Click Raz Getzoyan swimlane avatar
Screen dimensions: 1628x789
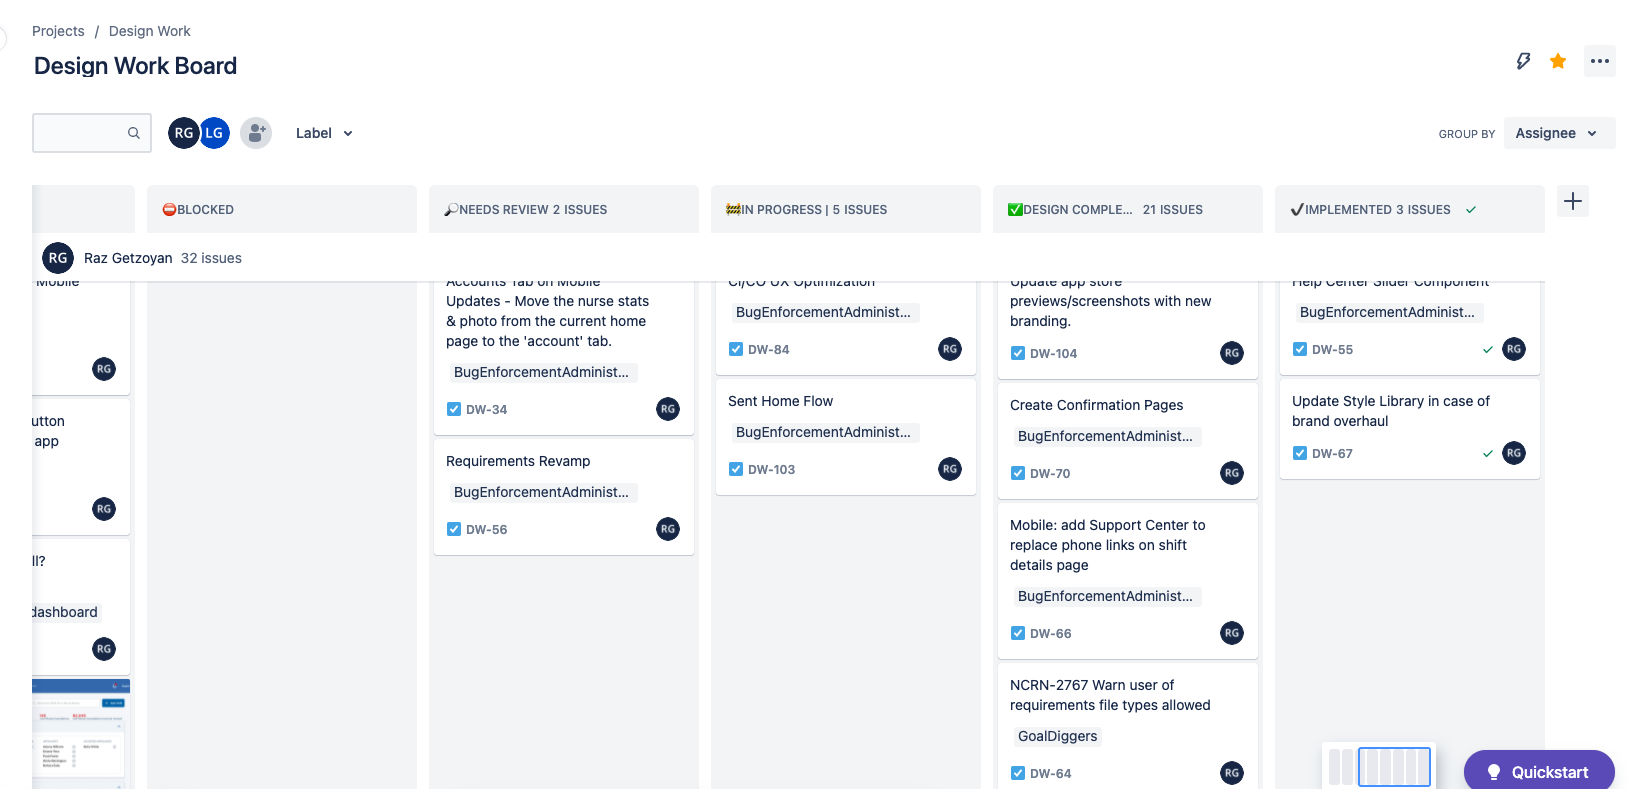click(58, 258)
